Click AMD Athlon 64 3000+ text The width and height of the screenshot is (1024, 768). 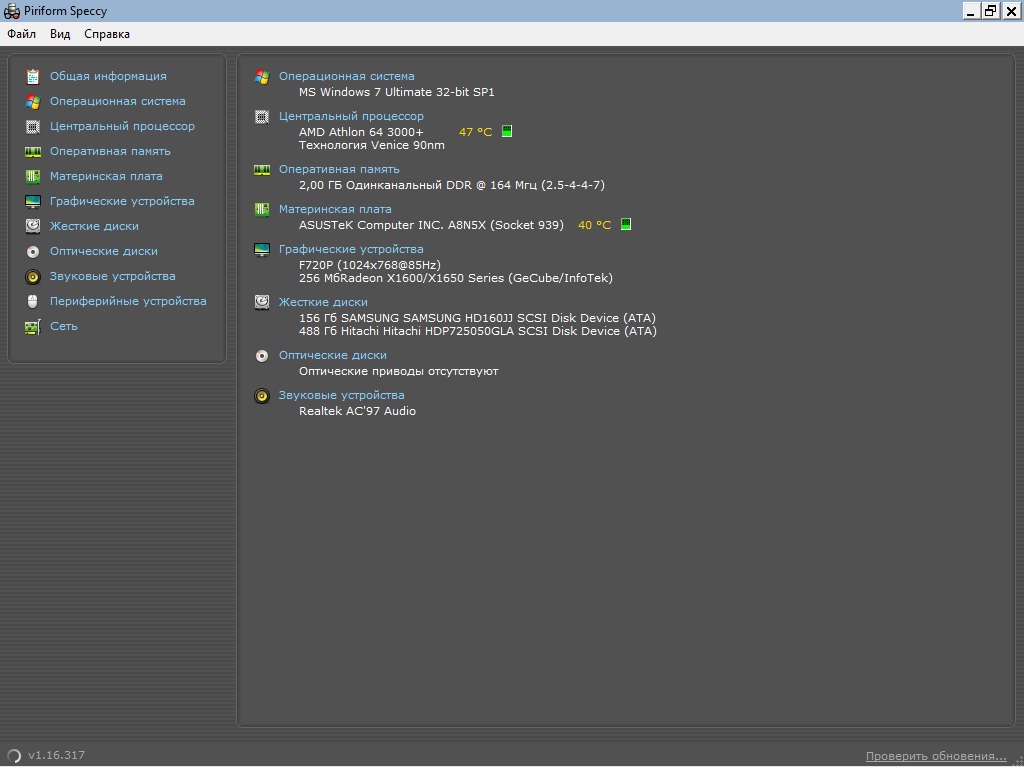[361, 132]
